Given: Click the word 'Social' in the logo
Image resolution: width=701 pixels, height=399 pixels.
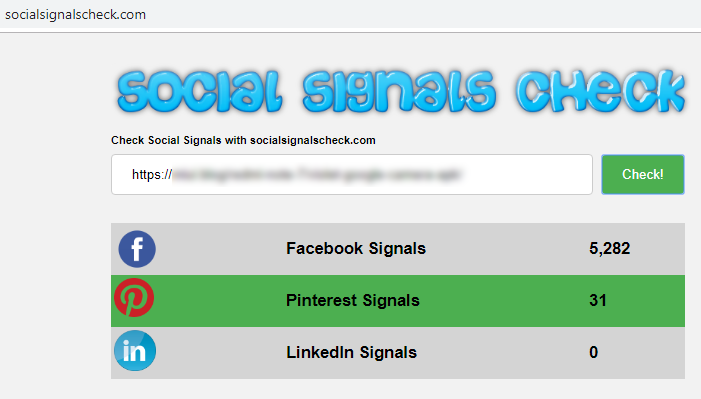Looking at the screenshot, I should 200,92.
